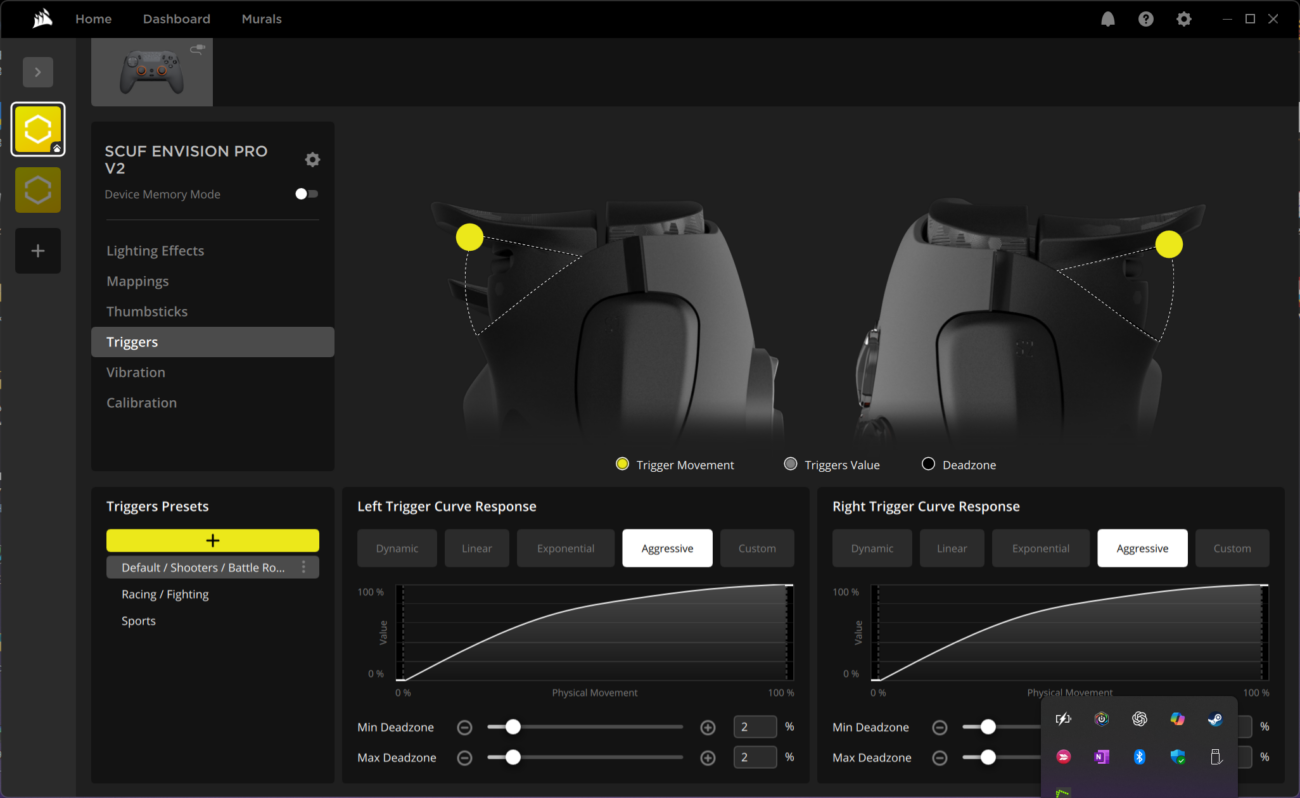
Task: Click the battery power tray icon
Action: [x=1063, y=719]
